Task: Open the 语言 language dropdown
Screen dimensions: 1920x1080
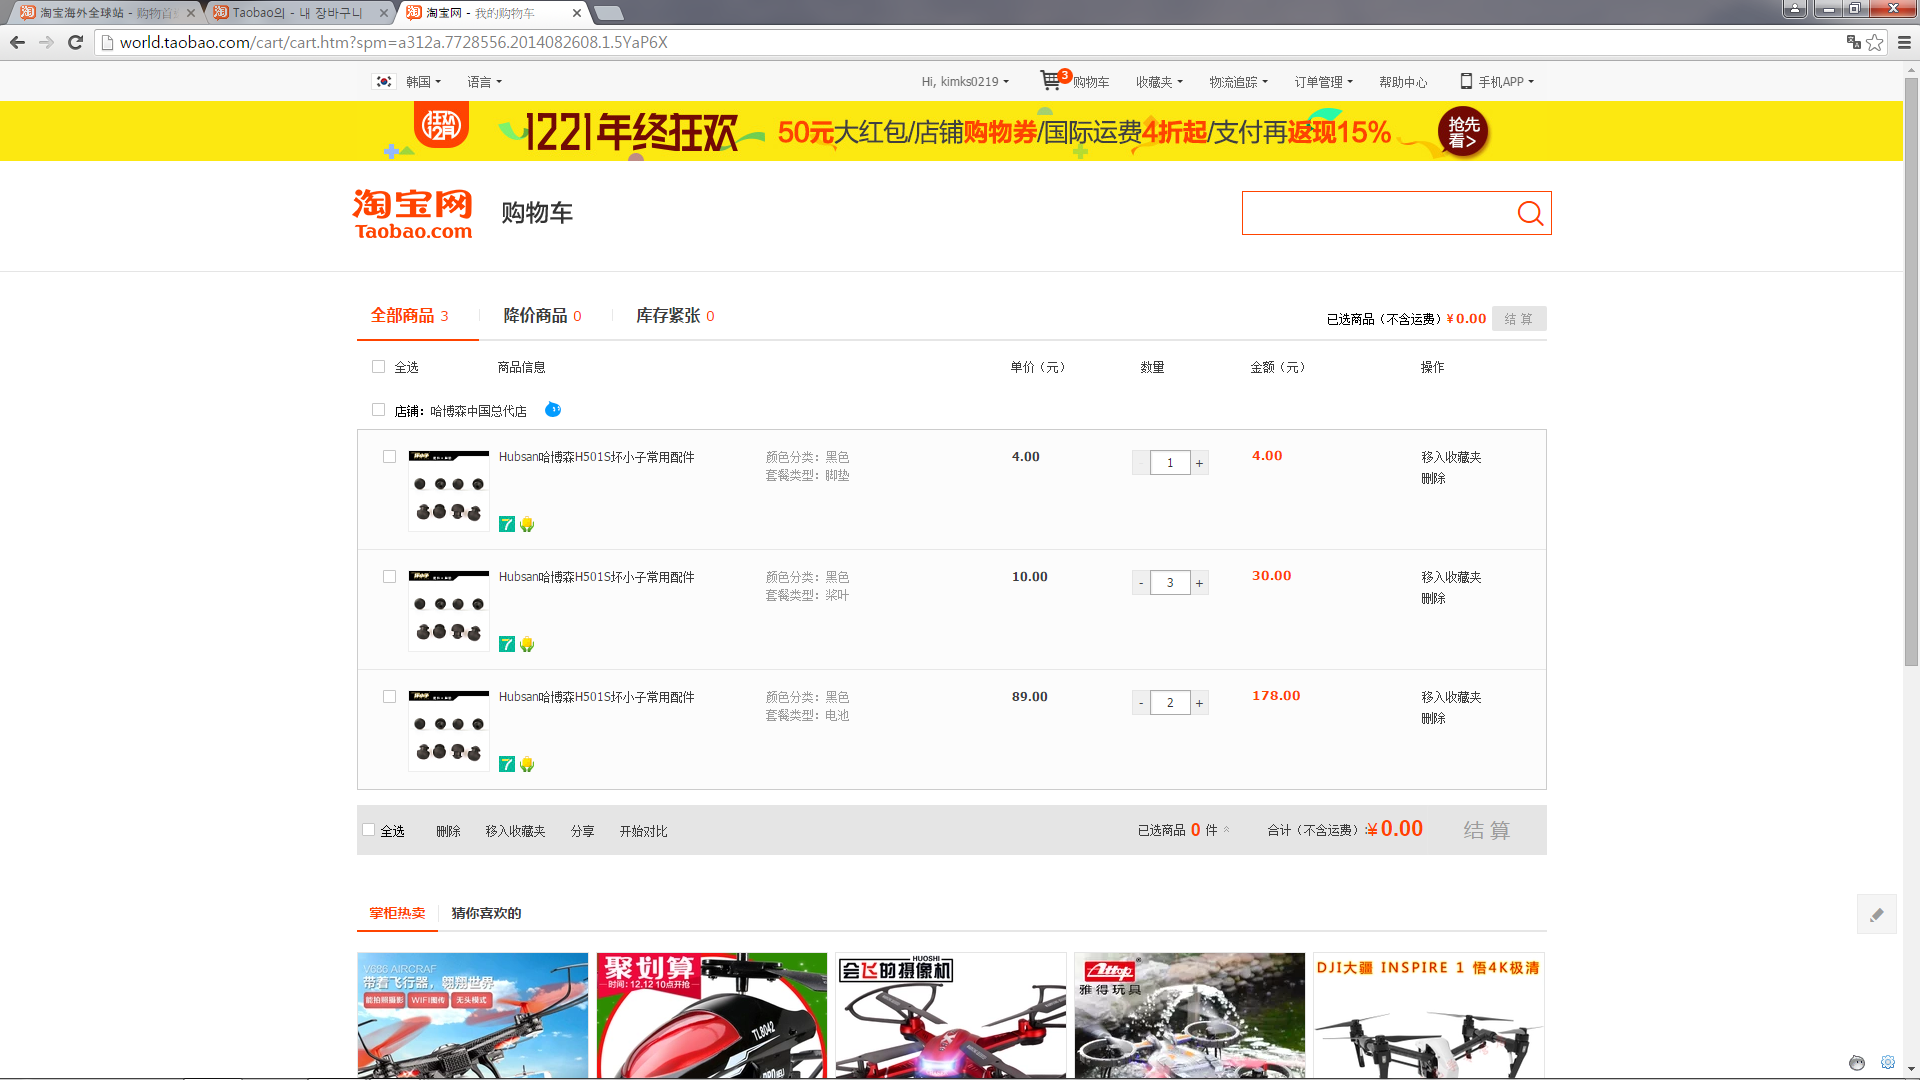Action: pos(484,82)
